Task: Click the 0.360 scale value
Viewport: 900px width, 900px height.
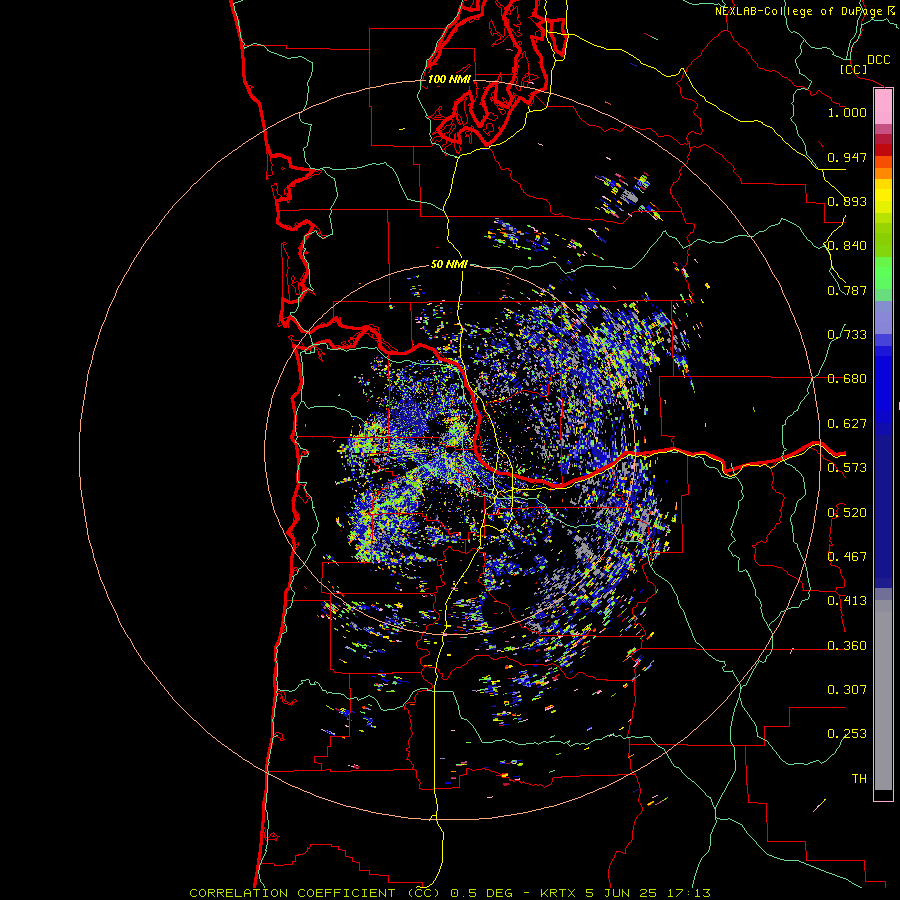Action: click(x=847, y=646)
